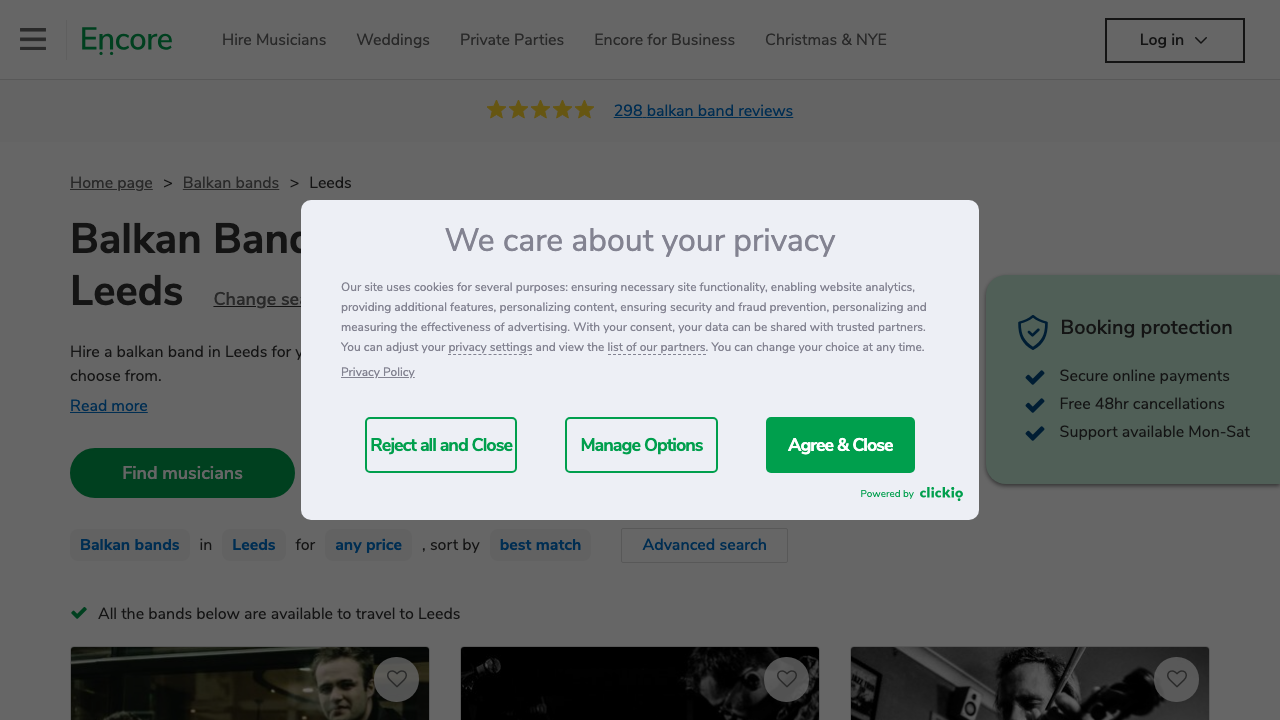
Task: Click the five-star rating stars
Action: point(540,109)
